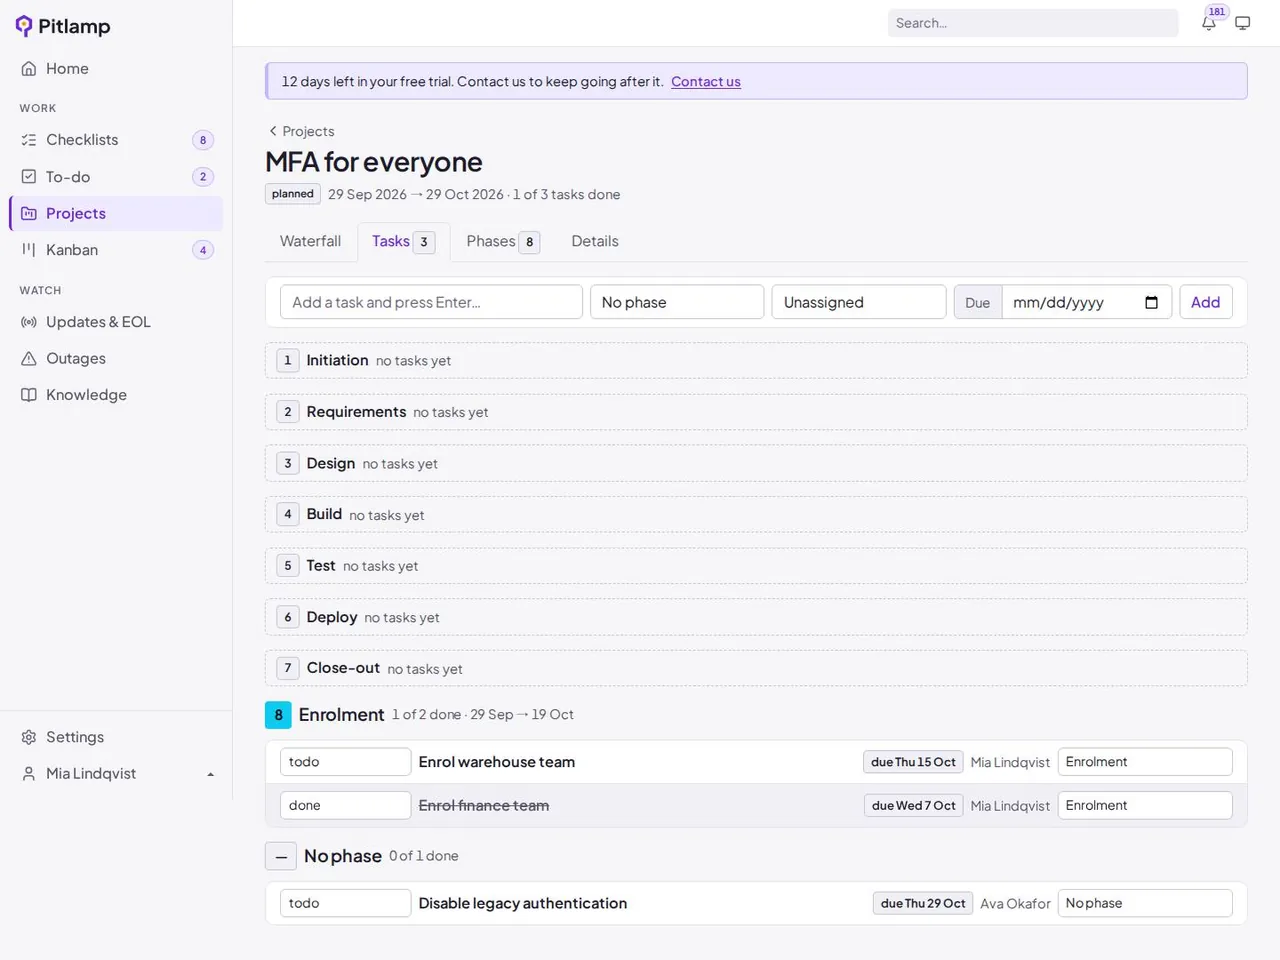Click the blue phase 8 Enrolment number badge
Screen dimensions: 1280x960
[x=278, y=715]
